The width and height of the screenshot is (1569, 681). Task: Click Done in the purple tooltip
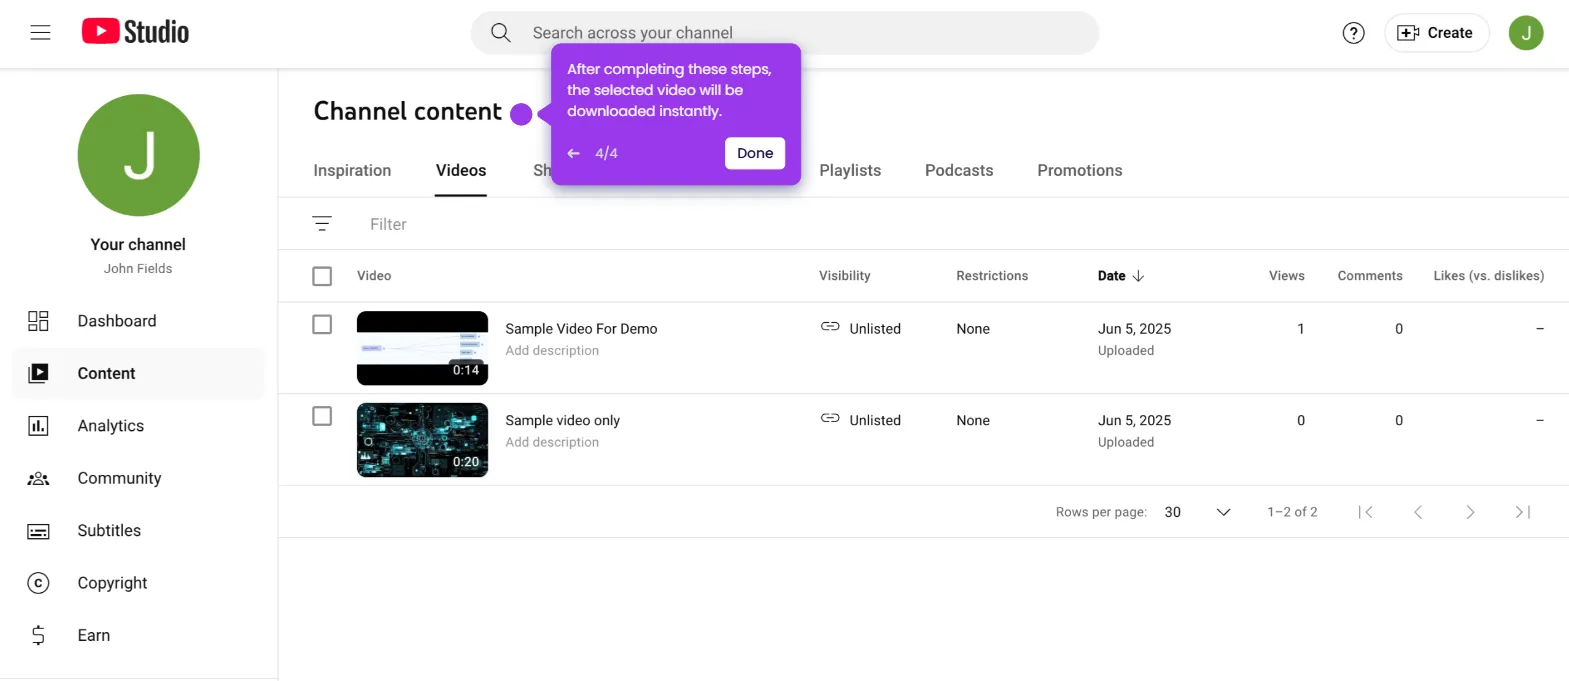coord(755,153)
